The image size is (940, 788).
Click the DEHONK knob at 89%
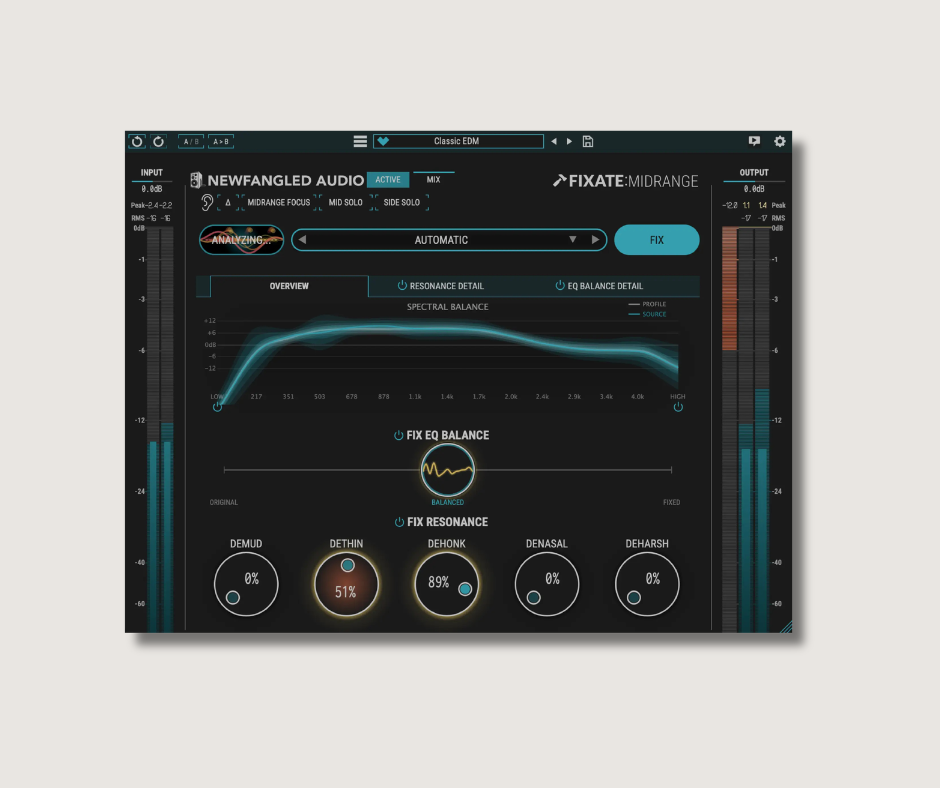(x=447, y=584)
